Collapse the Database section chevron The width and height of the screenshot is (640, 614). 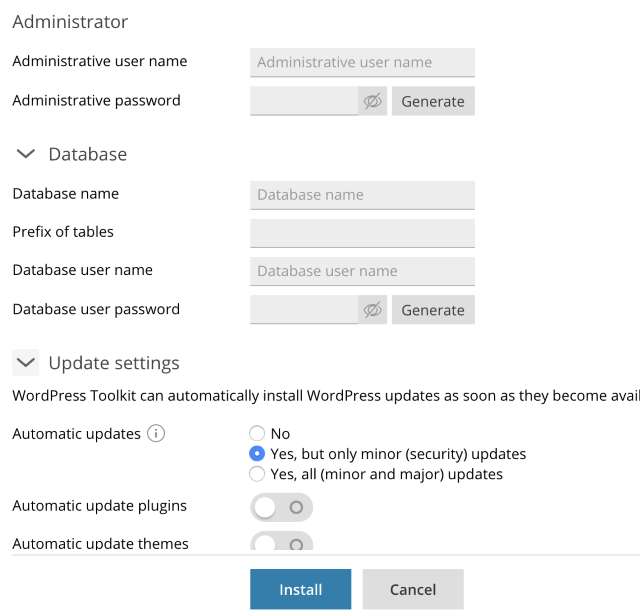pos(26,154)
